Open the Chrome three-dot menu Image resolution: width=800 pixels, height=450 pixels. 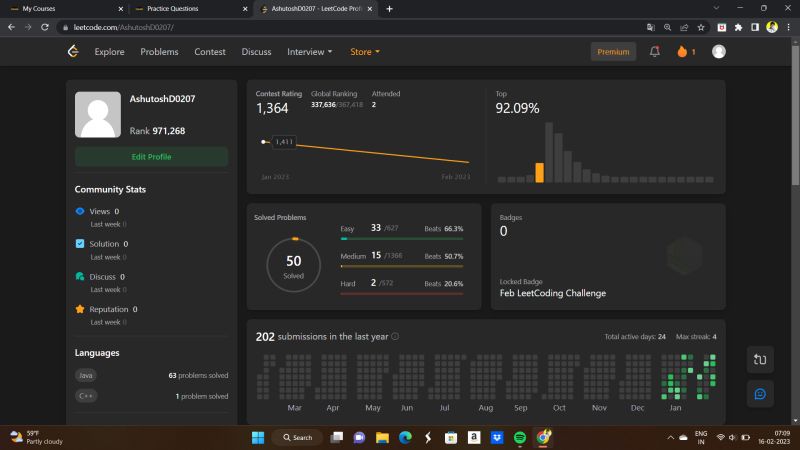coord(788,28)
